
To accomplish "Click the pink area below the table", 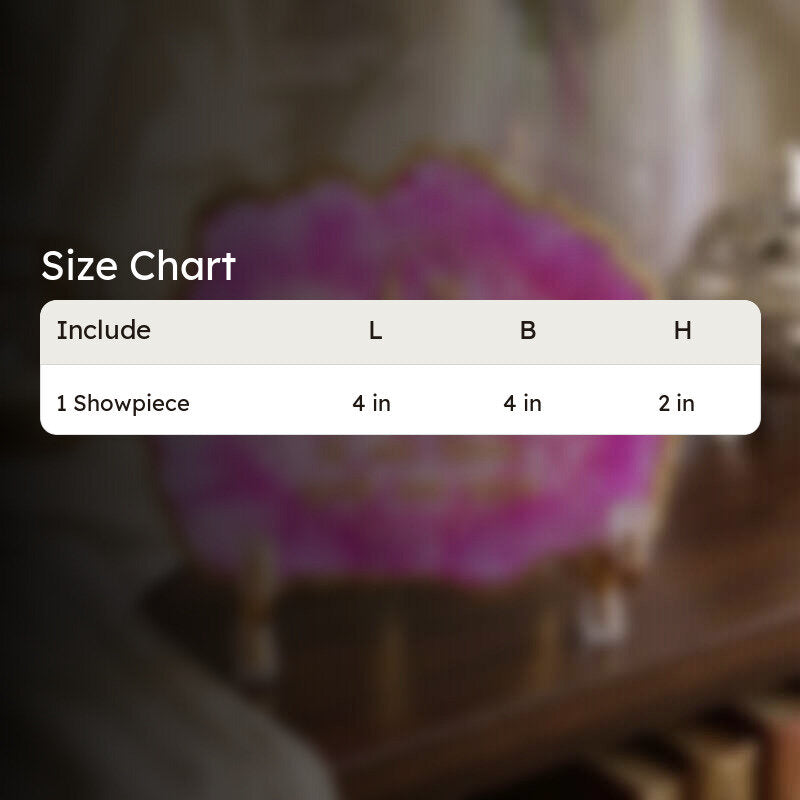I will pos(408,505).
